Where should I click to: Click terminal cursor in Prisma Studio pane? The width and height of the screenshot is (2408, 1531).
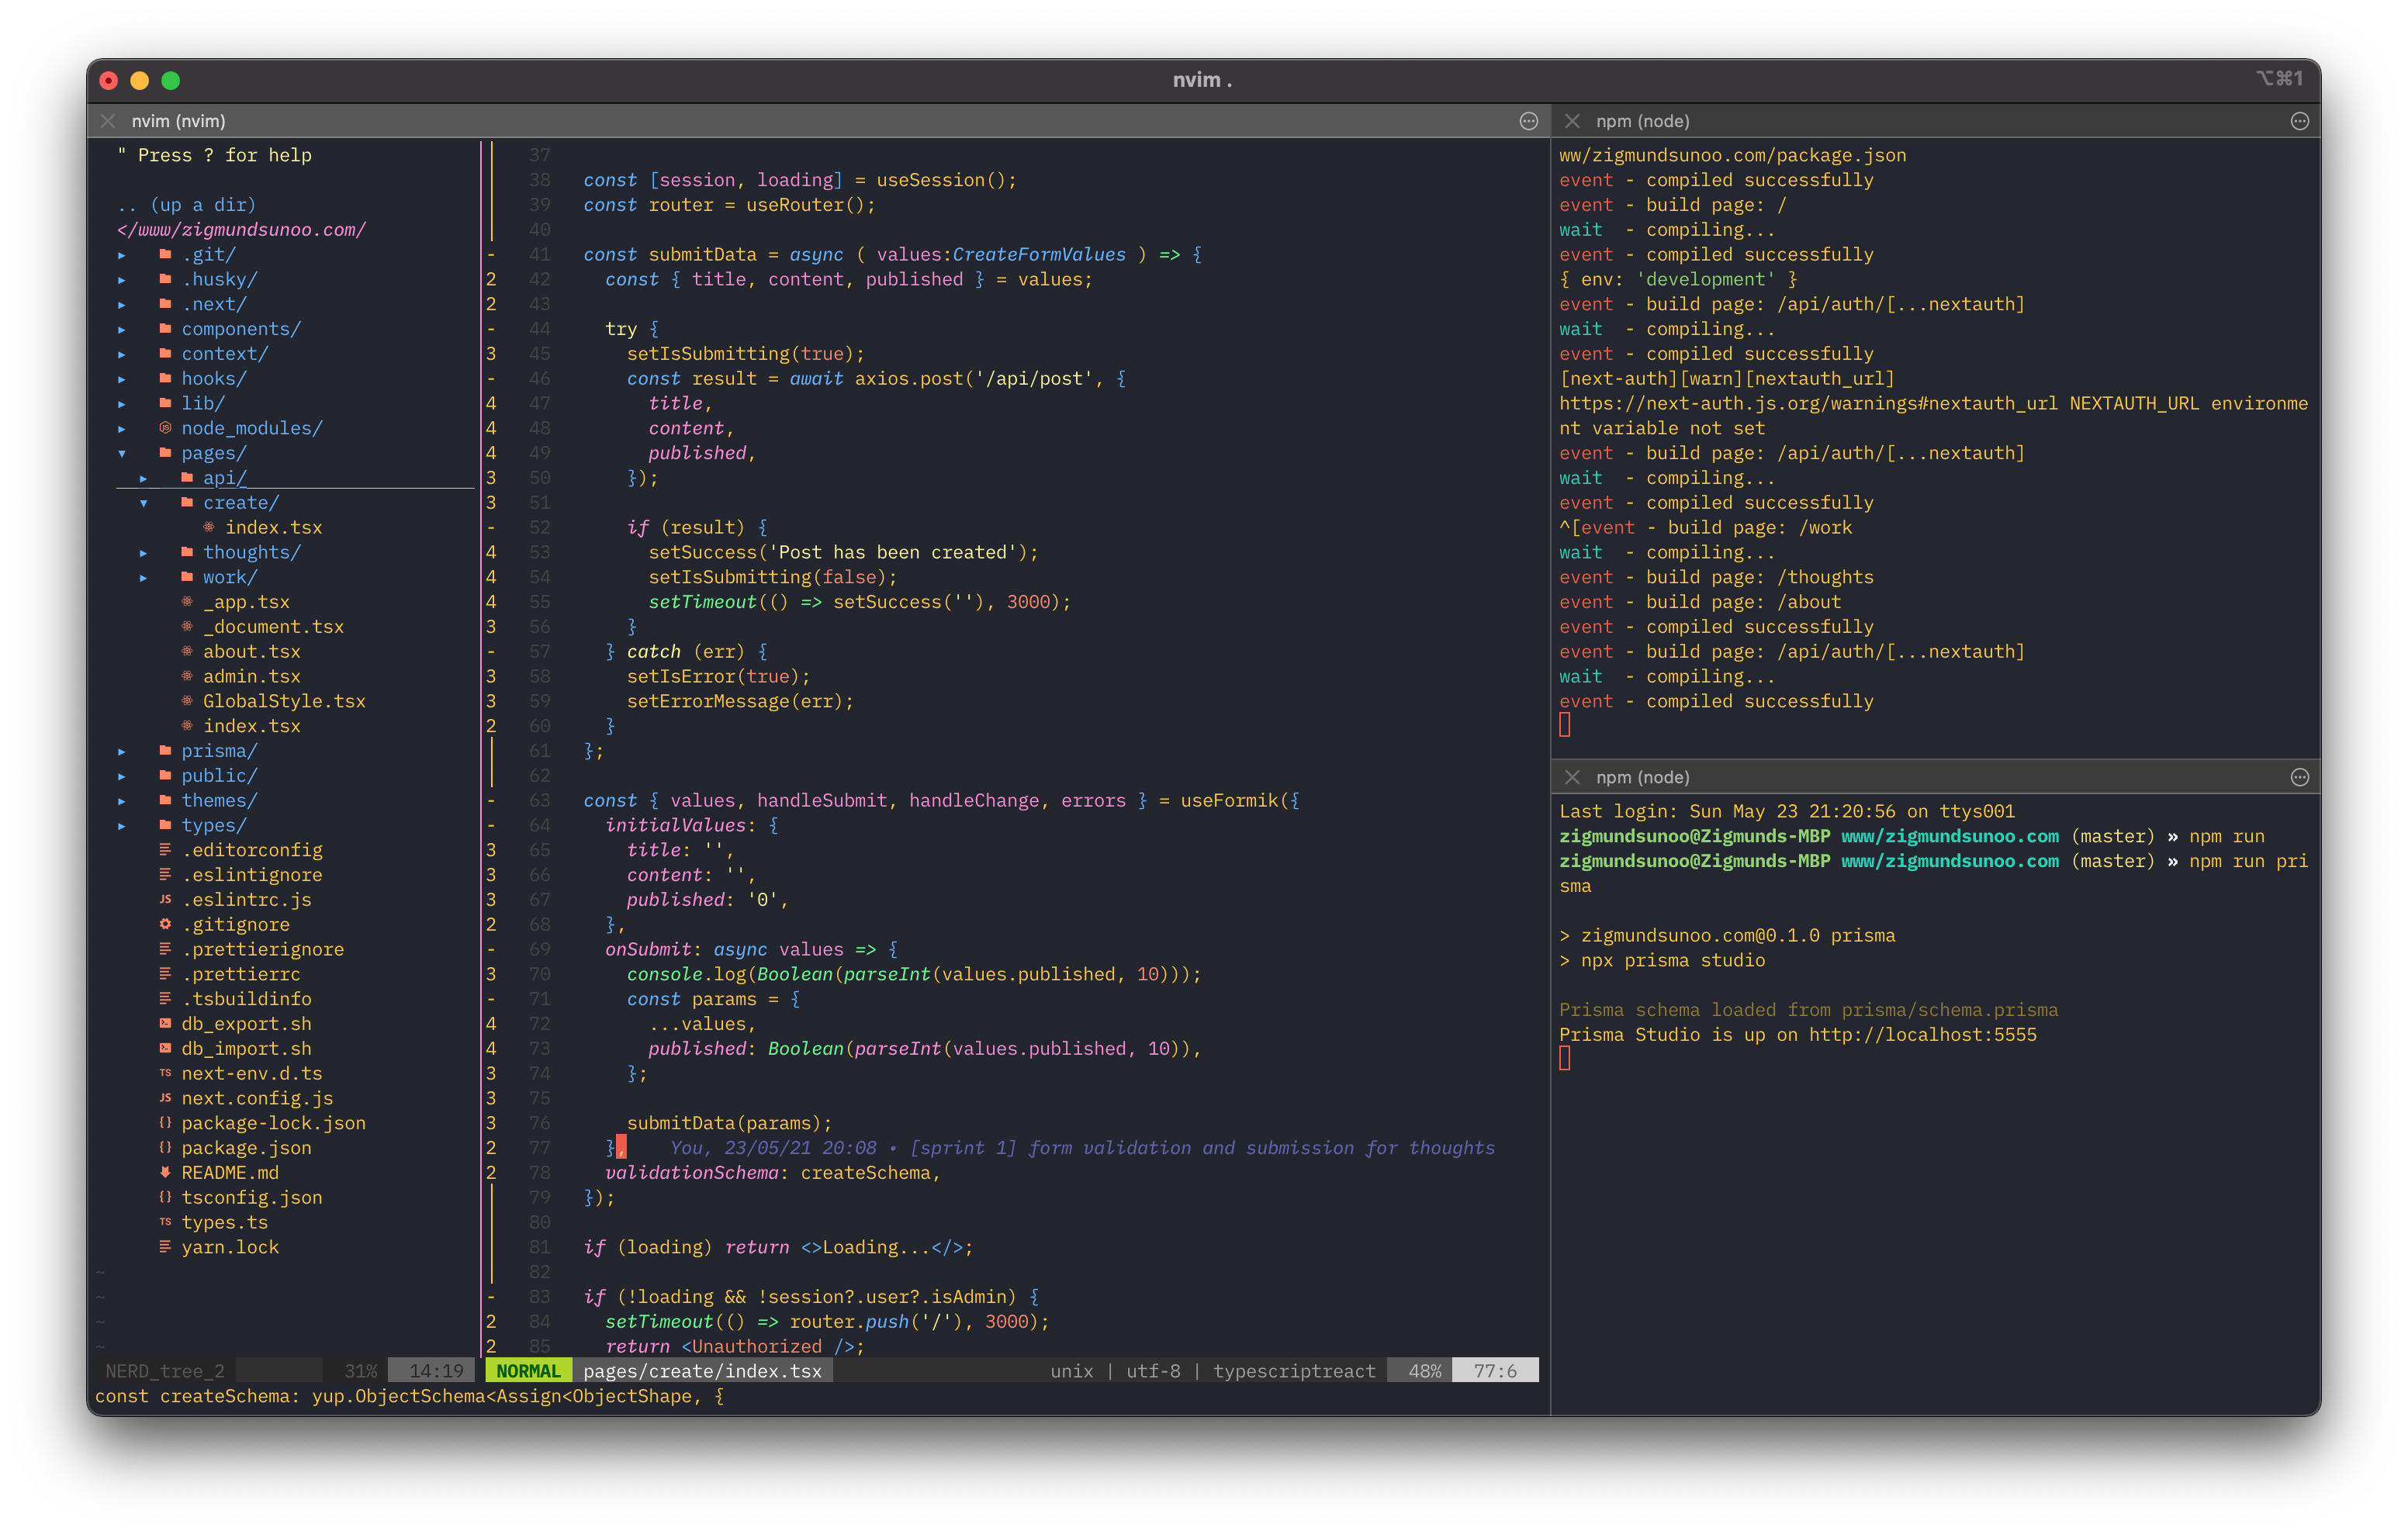click(1565, 1059)
